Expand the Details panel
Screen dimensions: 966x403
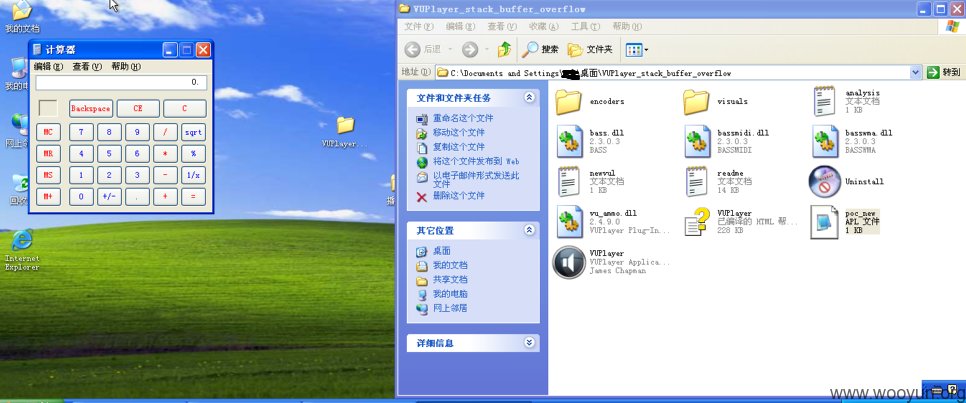pyautogui.click(x=529, y=343)
